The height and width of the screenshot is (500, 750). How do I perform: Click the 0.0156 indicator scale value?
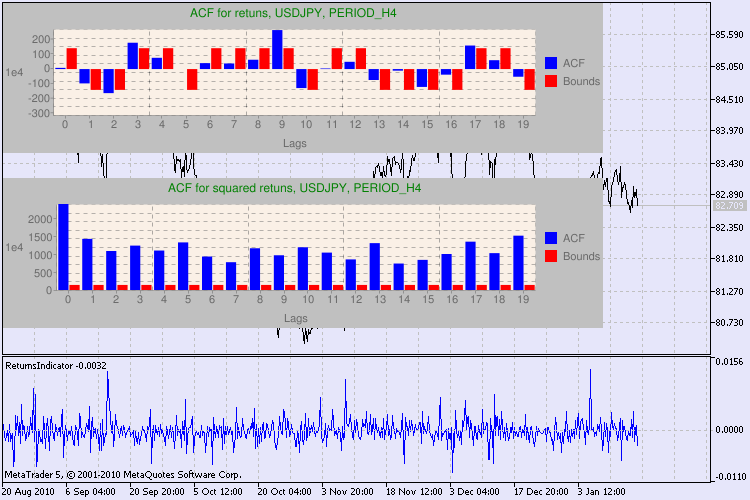click(729, 362)
